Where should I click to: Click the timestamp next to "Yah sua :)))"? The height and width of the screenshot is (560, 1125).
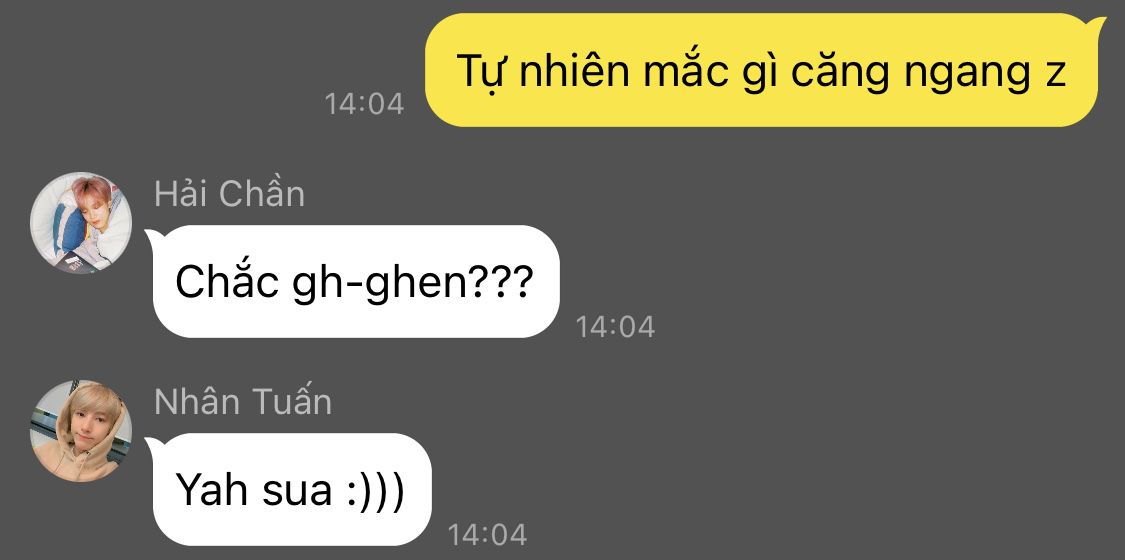(487, 535)
